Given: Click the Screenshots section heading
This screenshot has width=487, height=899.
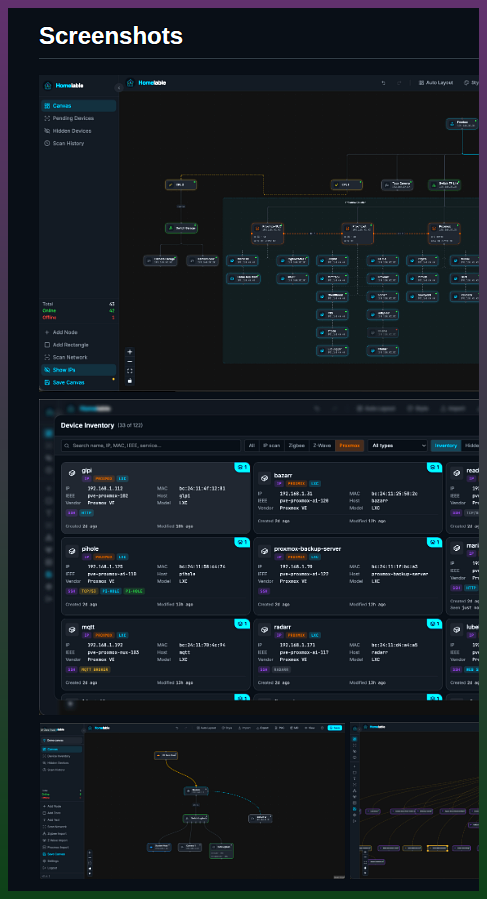Looking at the screenshot, I should [111, 36].
